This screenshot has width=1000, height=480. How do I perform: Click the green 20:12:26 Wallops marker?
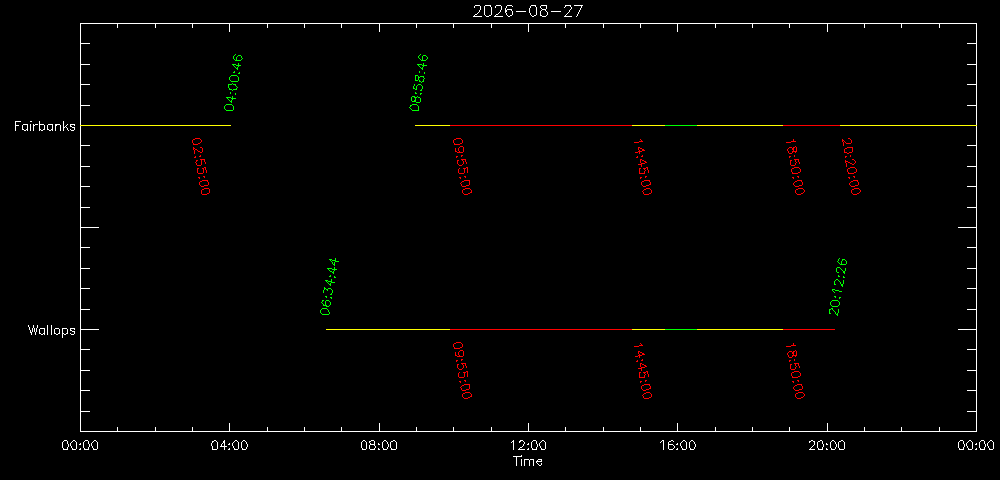click(837, 287)
